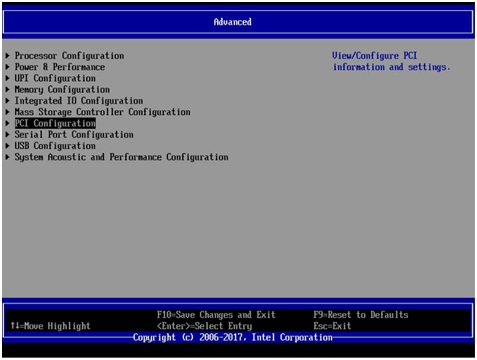Viewport: 477px width, 360px height.
Task: Open Serial Port Configuration entry
Action: tap(74, 135)
